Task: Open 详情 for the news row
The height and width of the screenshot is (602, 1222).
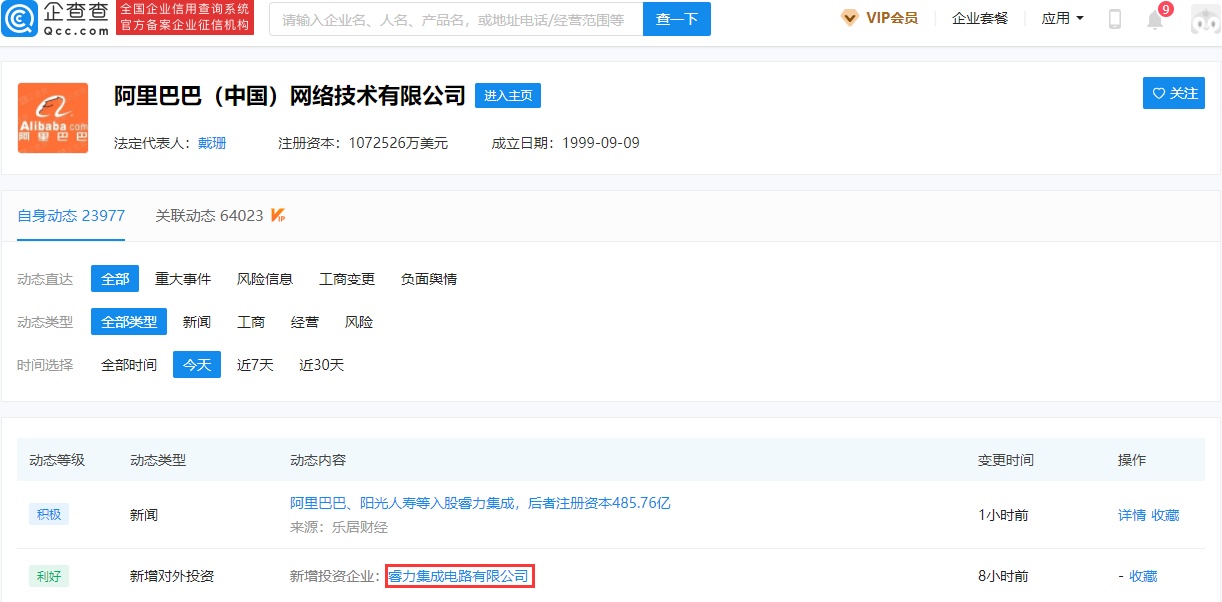Action: tap(1132, 515)
